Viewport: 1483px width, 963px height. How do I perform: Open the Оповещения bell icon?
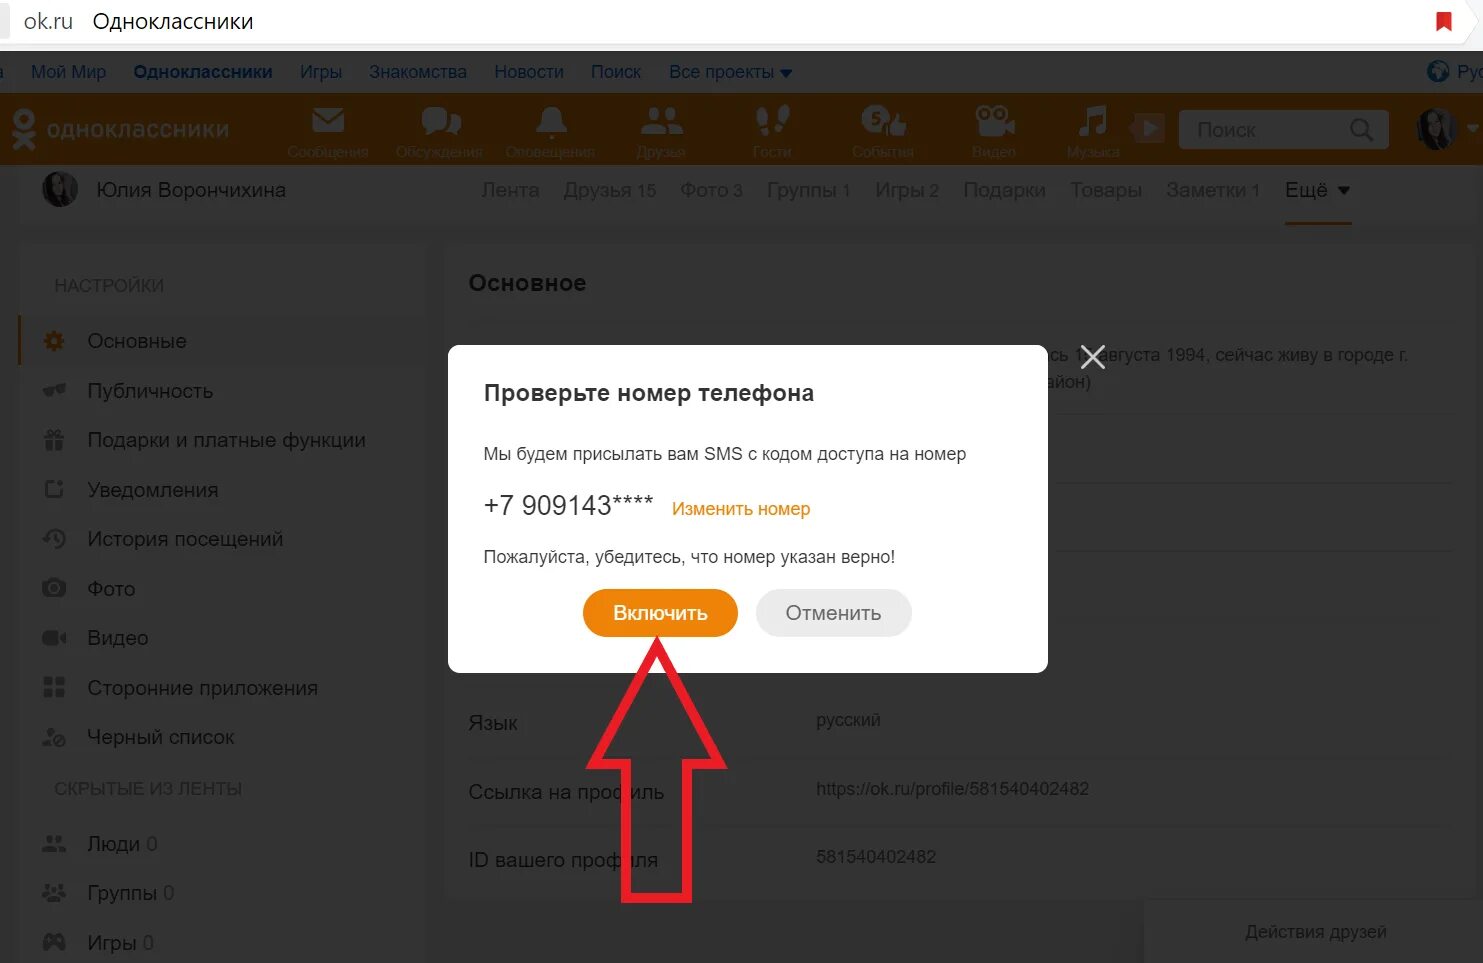click(x=551, y=122)
